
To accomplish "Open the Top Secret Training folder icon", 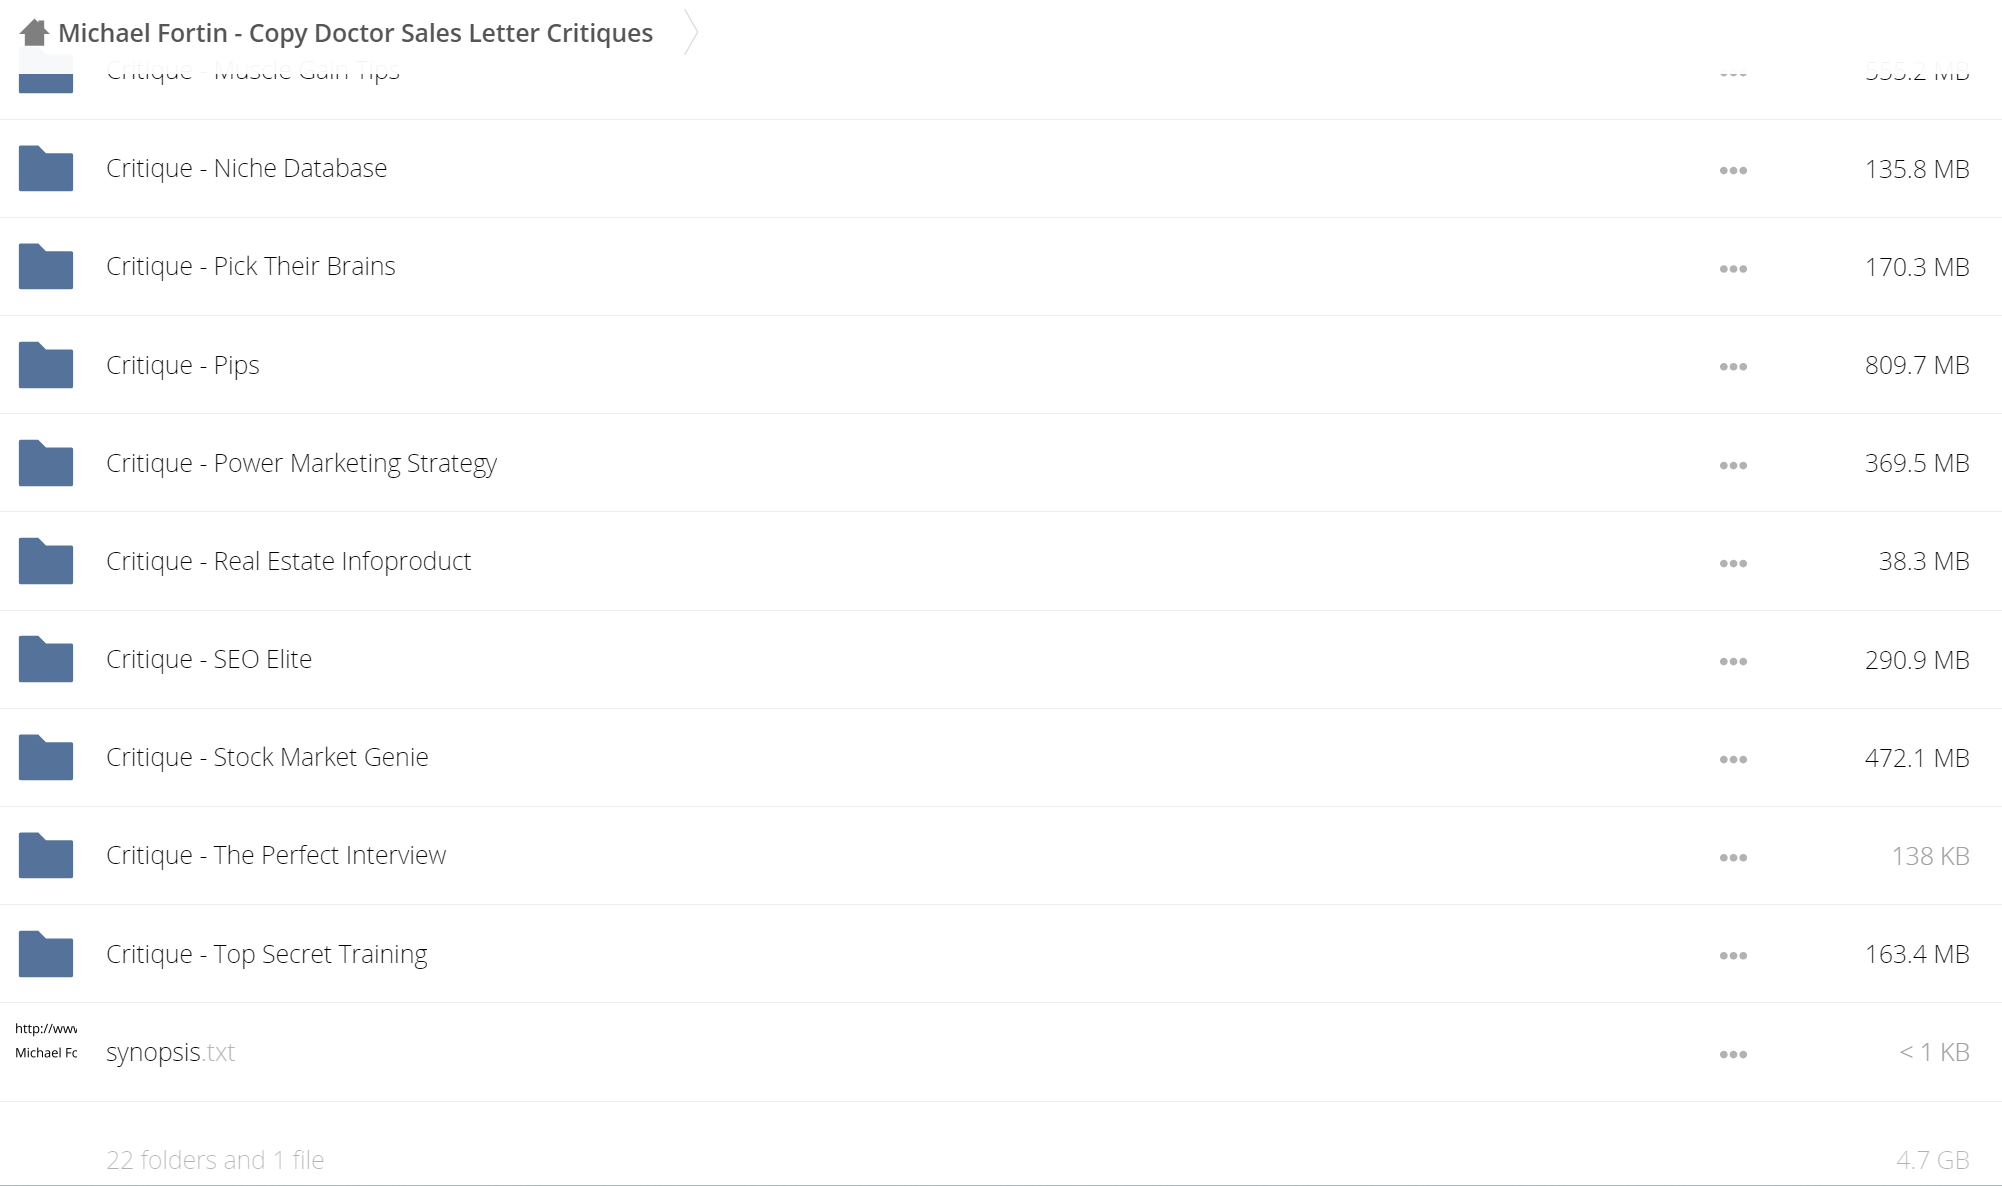I will (x=46, y=954).
